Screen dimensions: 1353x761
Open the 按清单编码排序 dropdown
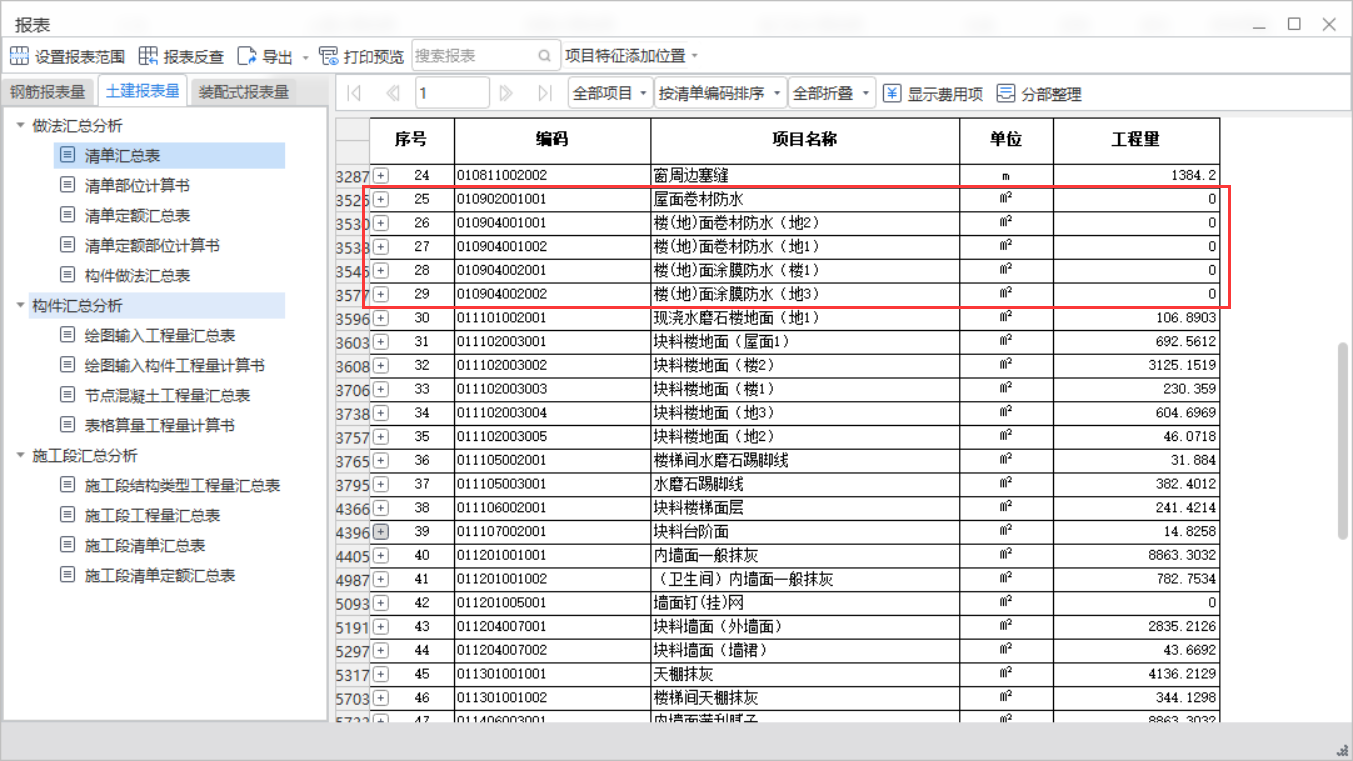[720, 94]
